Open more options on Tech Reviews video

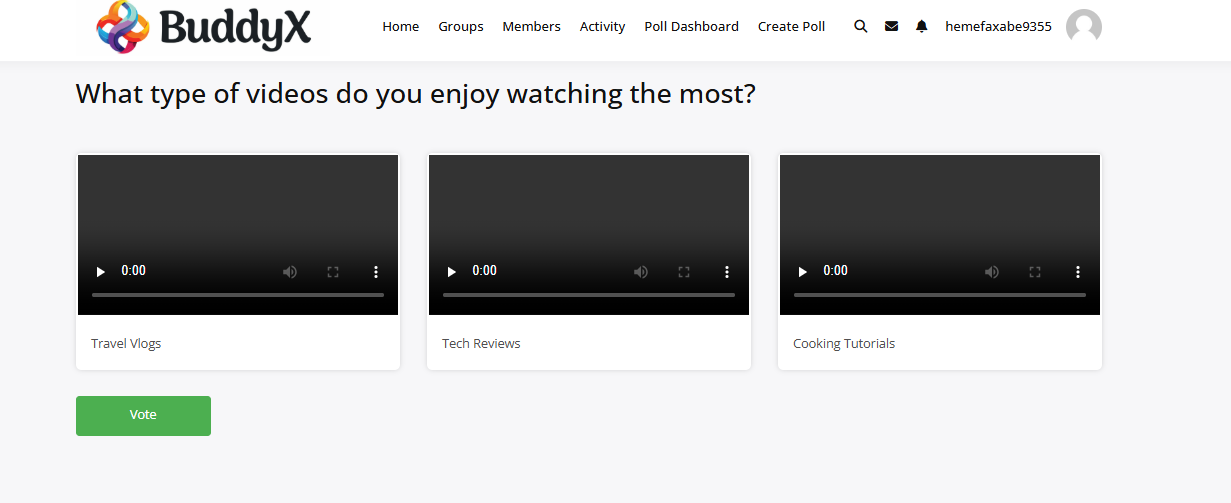(727, 271)
